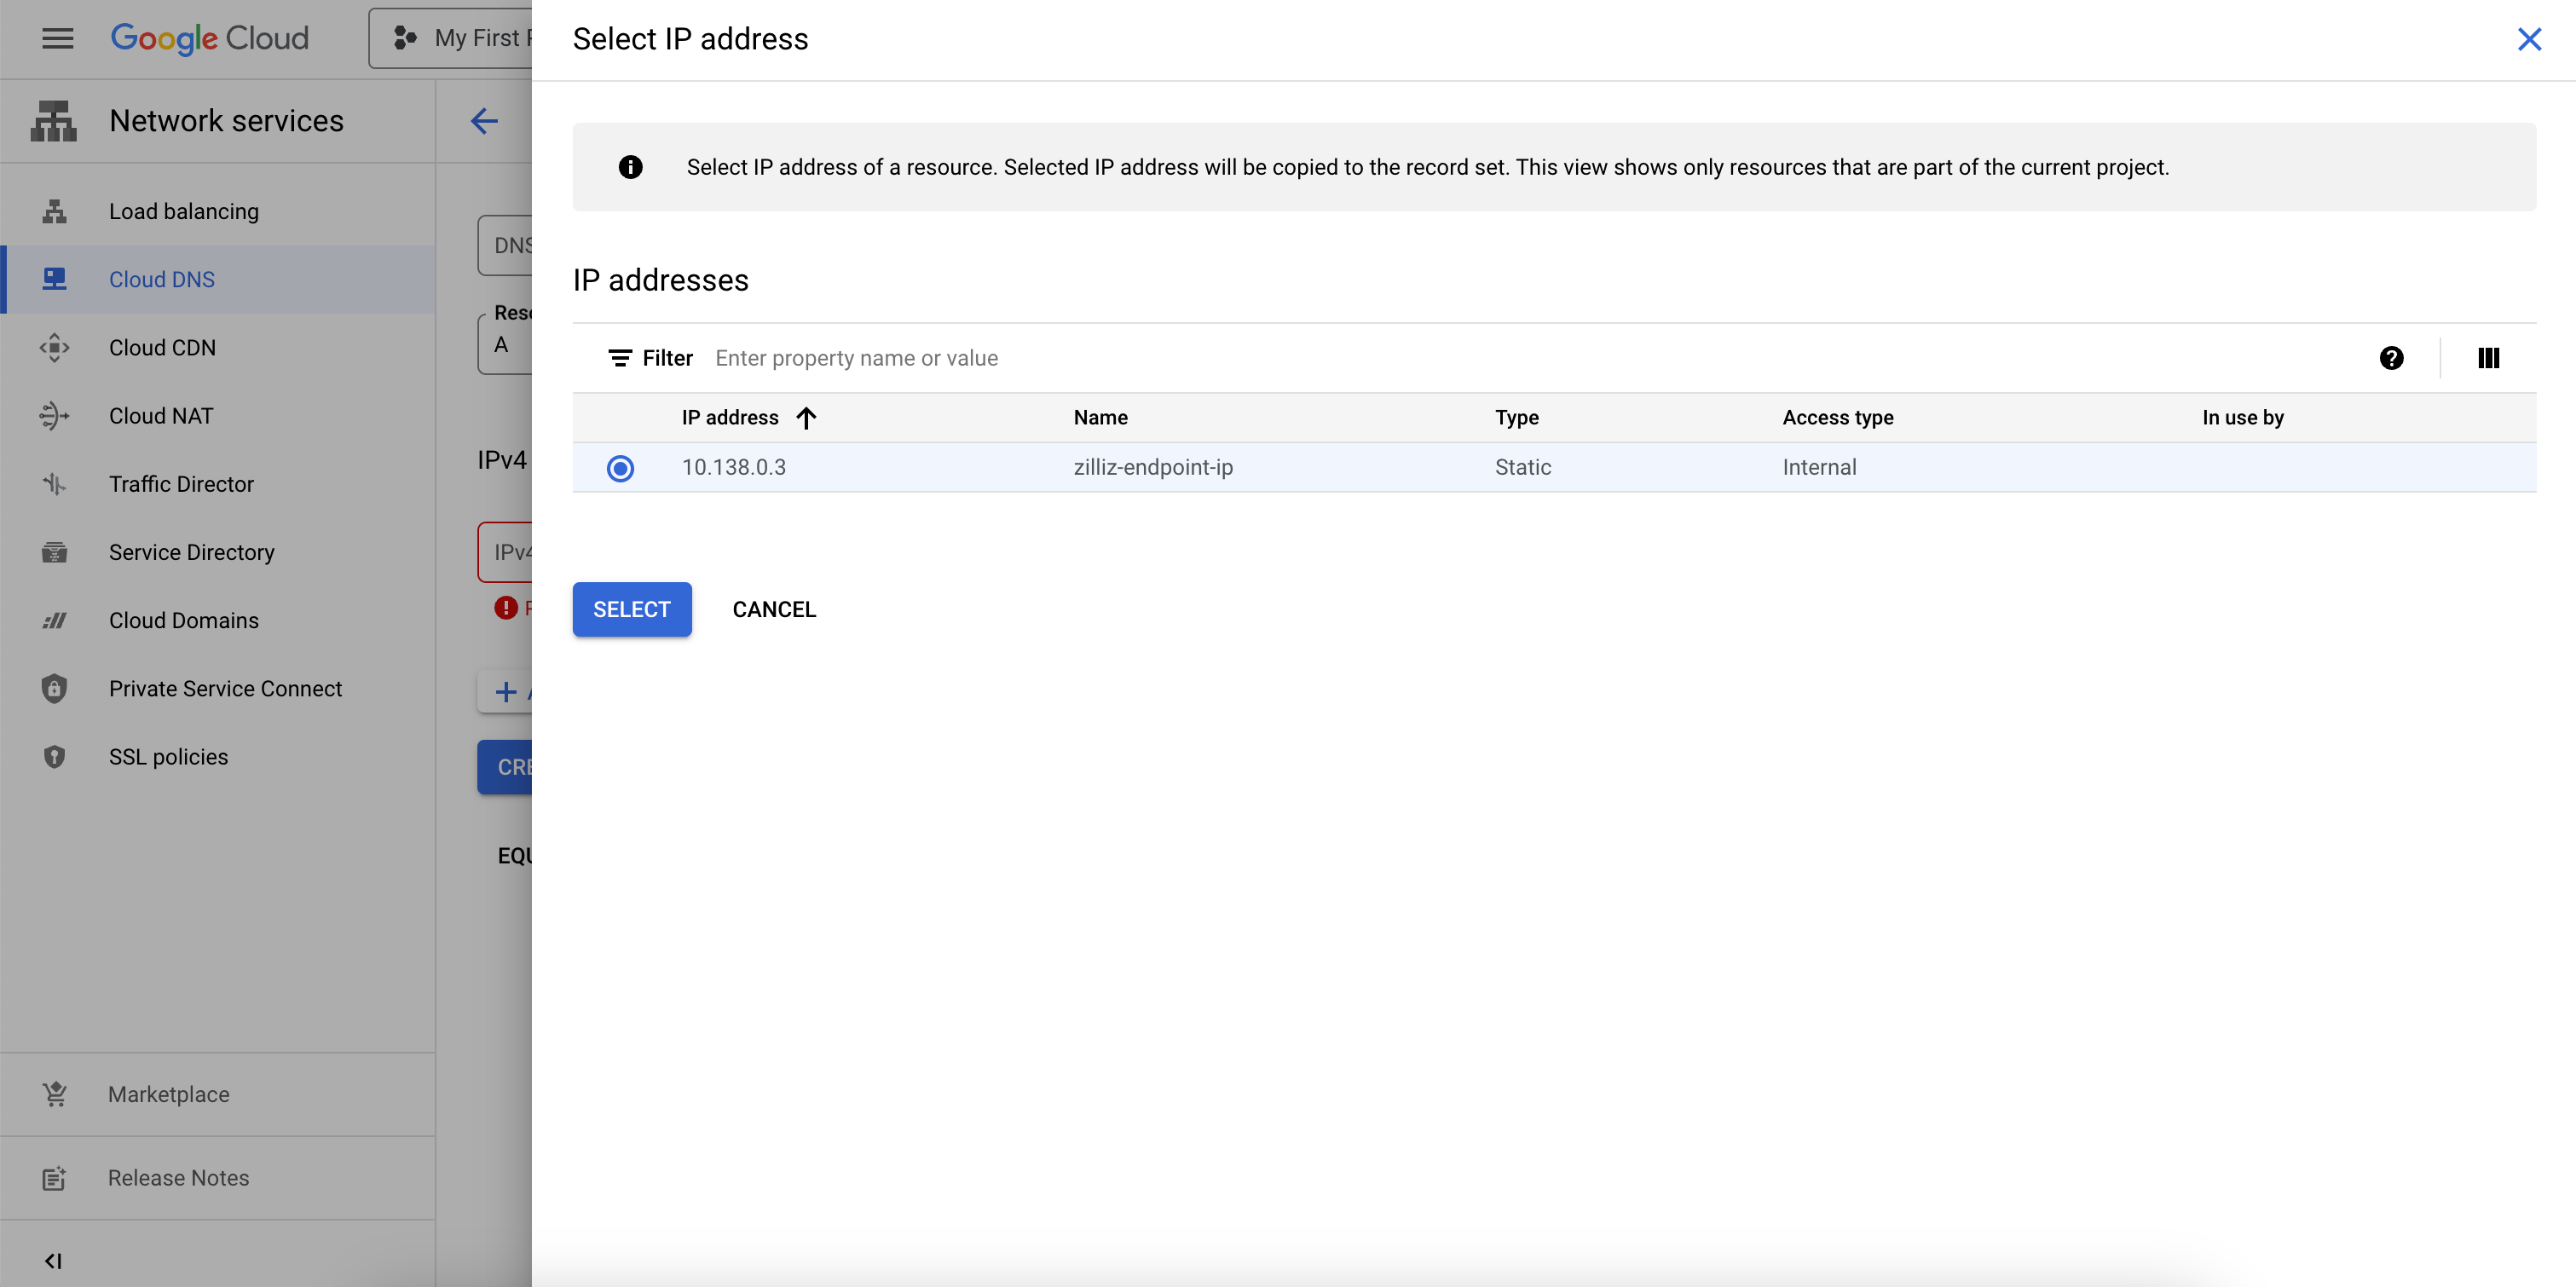Open the column display options icon
The height and width of the screenshot is (1287, 2576).
click(2488, 358)
